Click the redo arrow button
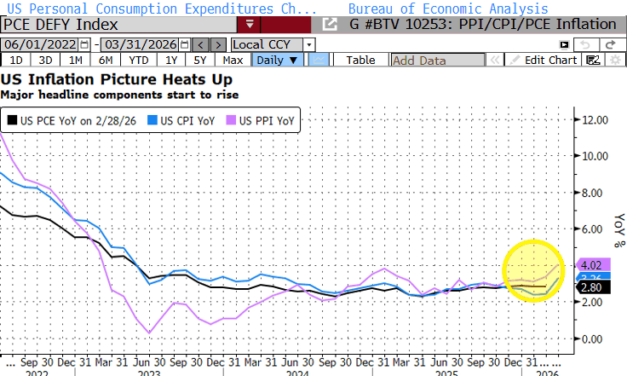The image size is (627, 376). coord(611,45)
